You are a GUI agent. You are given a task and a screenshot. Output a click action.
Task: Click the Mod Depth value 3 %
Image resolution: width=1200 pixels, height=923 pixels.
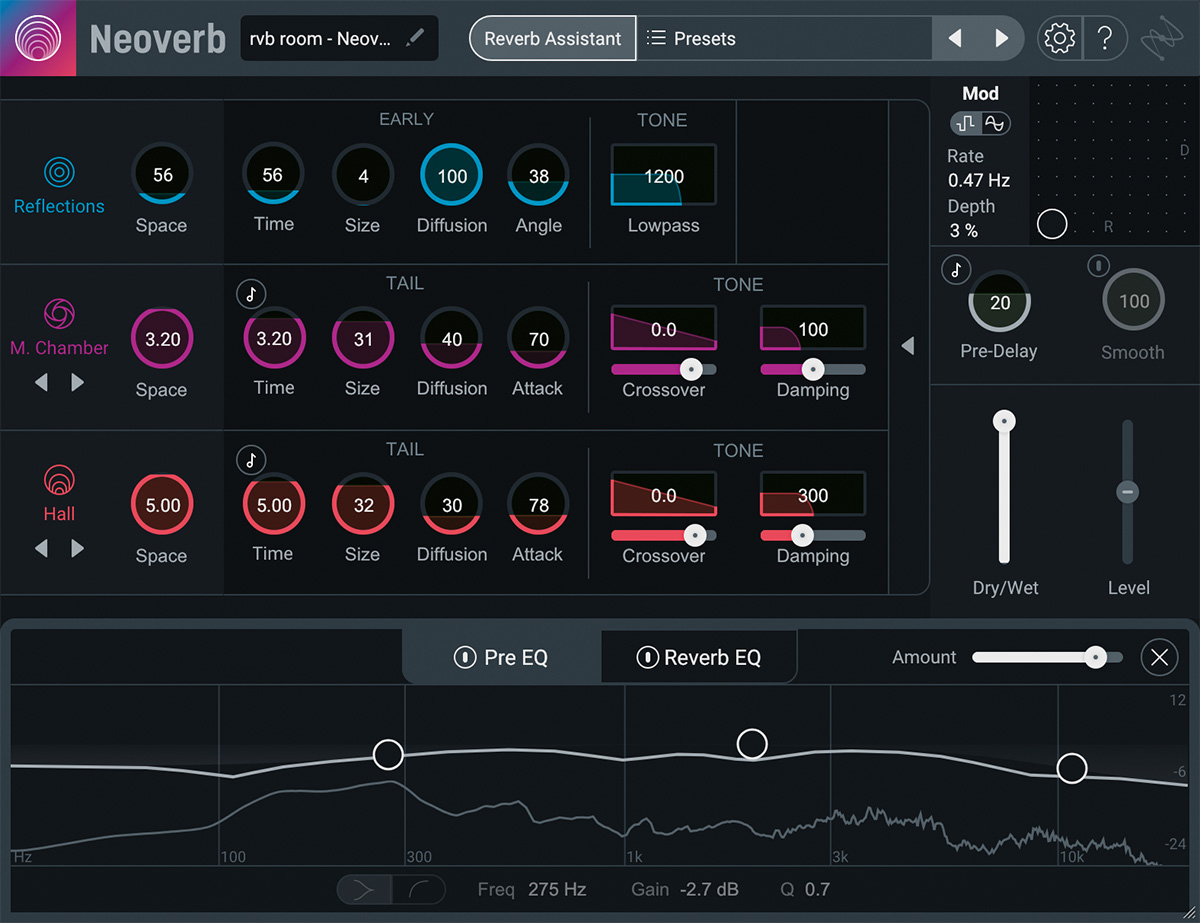(x=964, y=231)
